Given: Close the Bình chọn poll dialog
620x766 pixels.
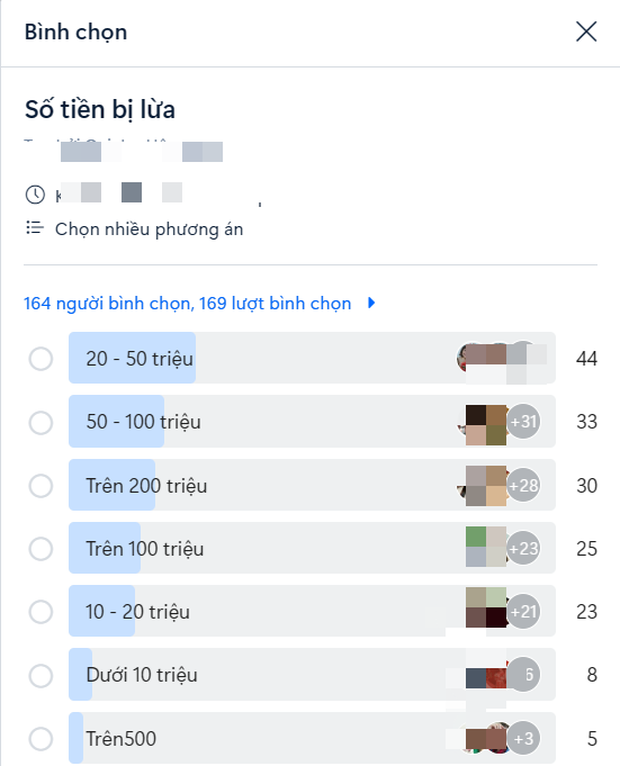Looking at the screenshot, I should [586, 32].
